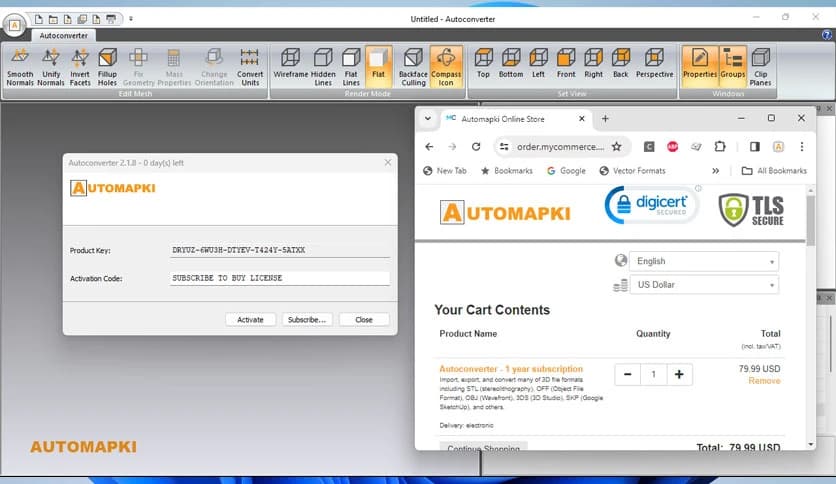Click the DigiCert Secured seal
Screen dimensions: 836x484
pos(651,204)
